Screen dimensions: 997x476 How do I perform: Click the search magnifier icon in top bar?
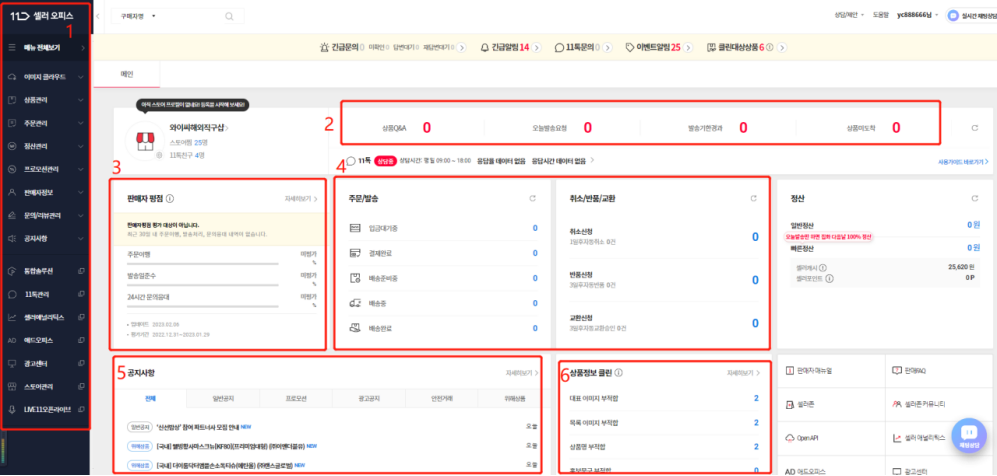pos(230,16)
